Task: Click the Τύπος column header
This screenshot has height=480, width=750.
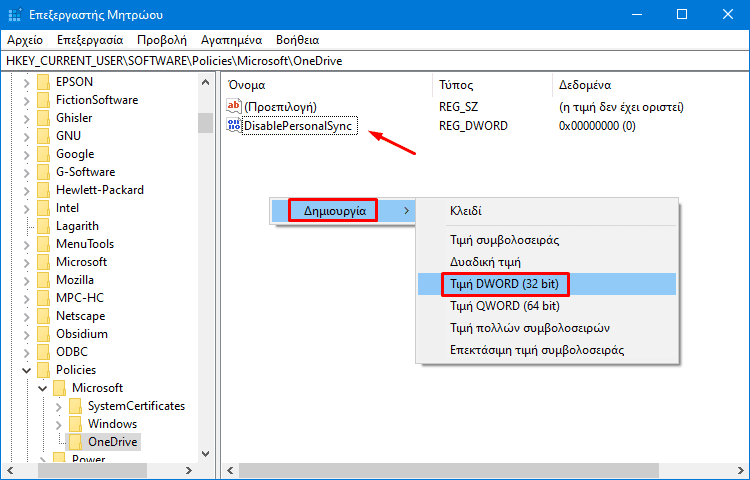Action: coord(492,85)
